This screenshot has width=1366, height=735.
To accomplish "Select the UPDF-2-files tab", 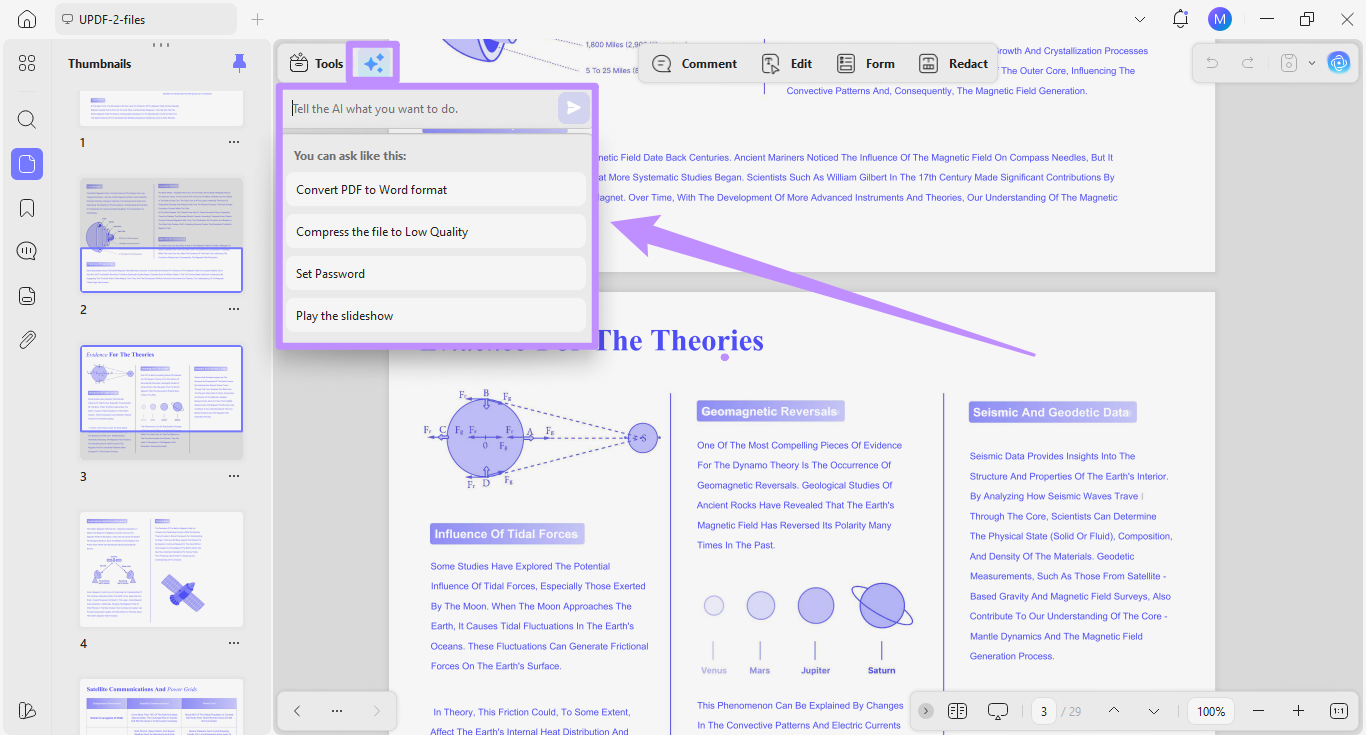I will coord(145,19).
